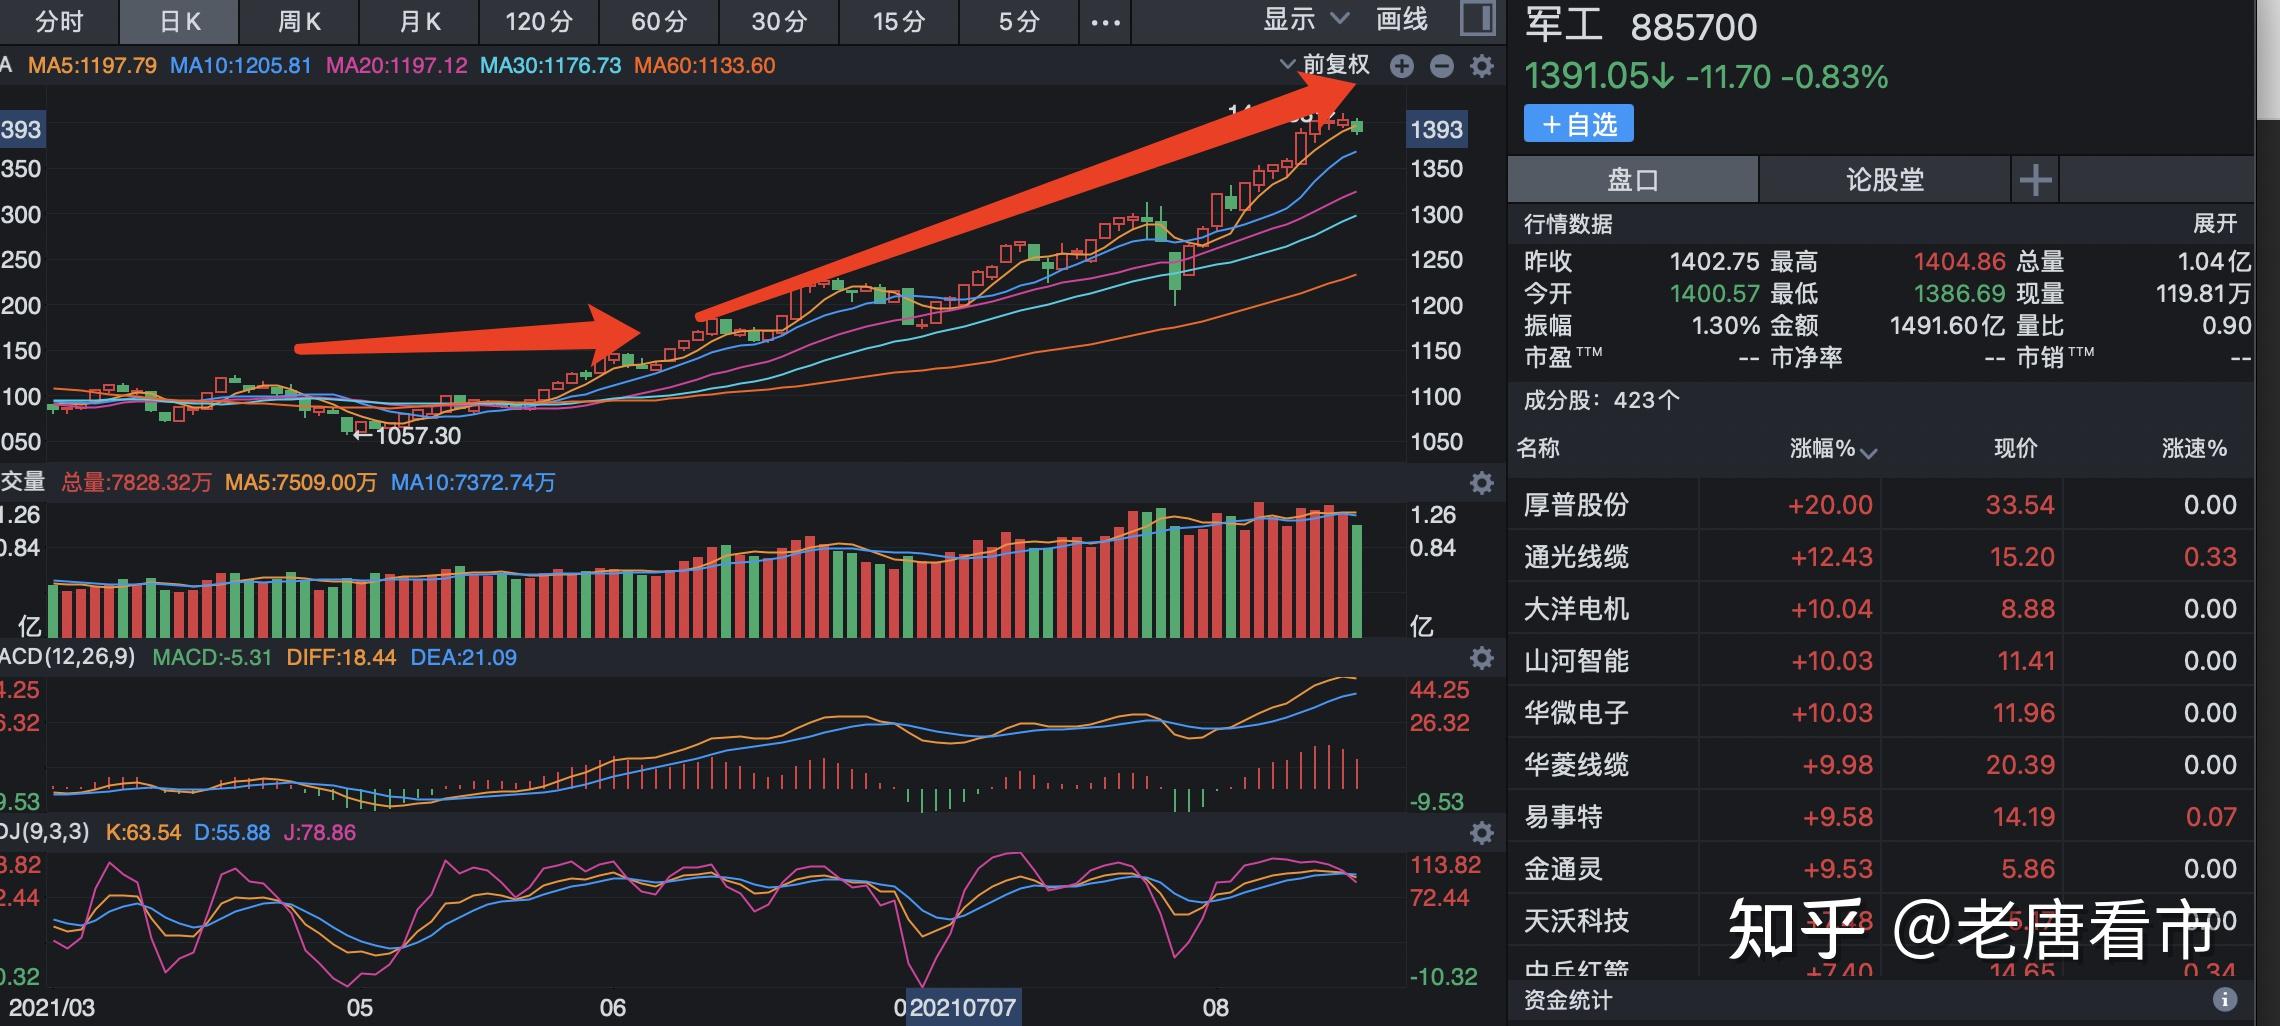Viewport: 2280px width, 1026px height.
Task: Switch chart to 30分 period
Action: pyautogui.click(x=779, y=22)
